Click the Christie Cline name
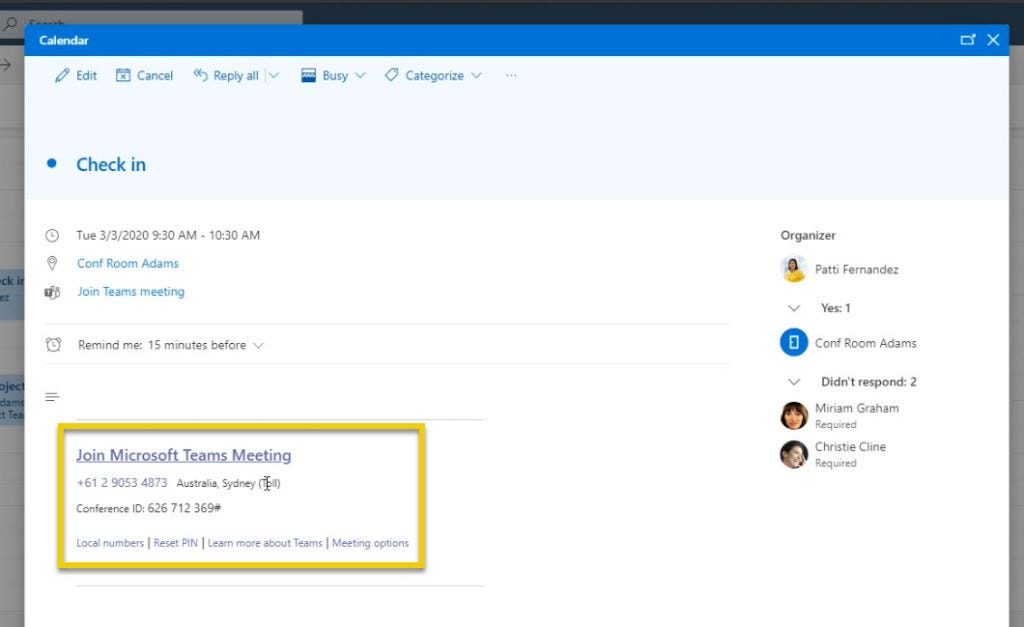Screen dimensions: 1024x627 tap(850, 447)
